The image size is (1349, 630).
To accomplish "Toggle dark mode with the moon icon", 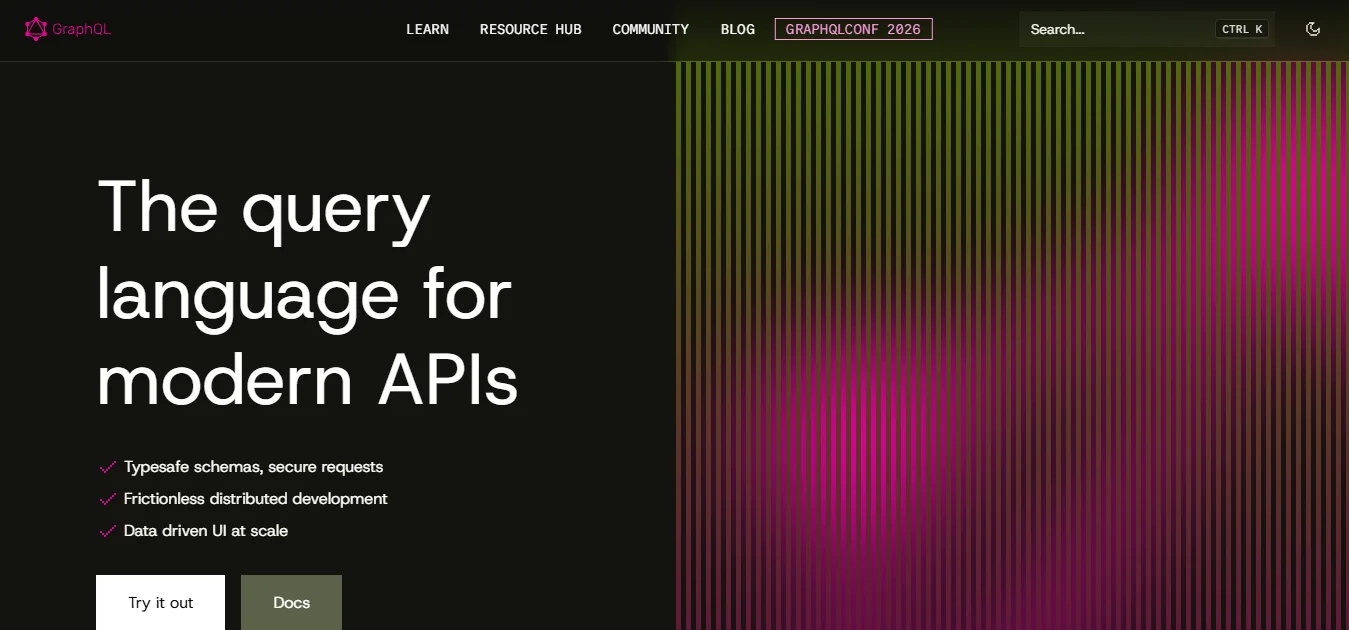I will [1313, 29].
